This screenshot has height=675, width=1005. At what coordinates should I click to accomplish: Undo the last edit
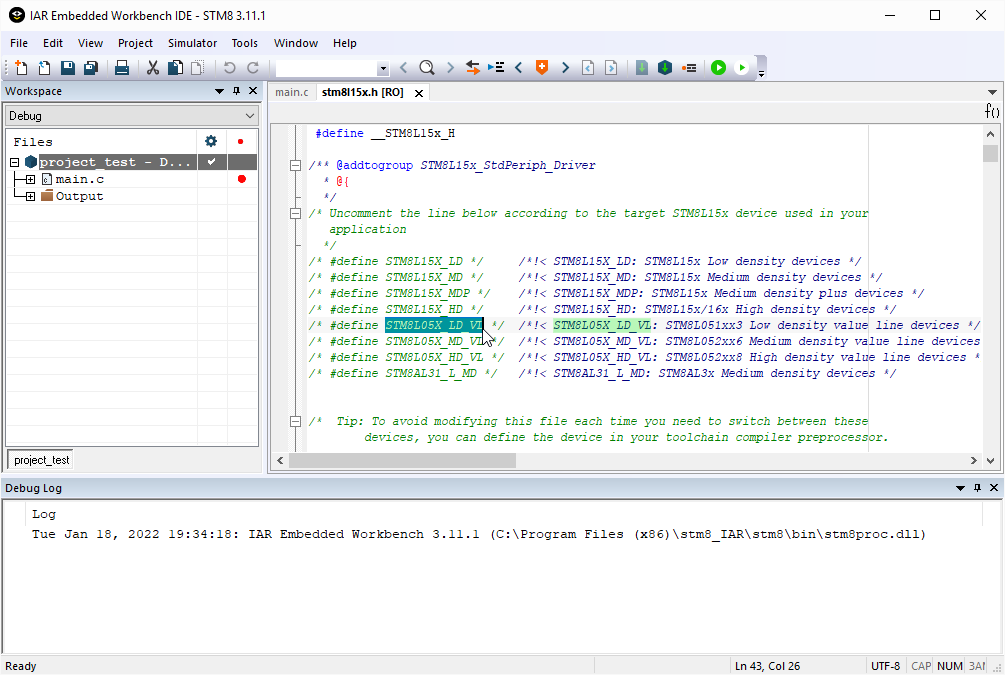pos(229,67)
